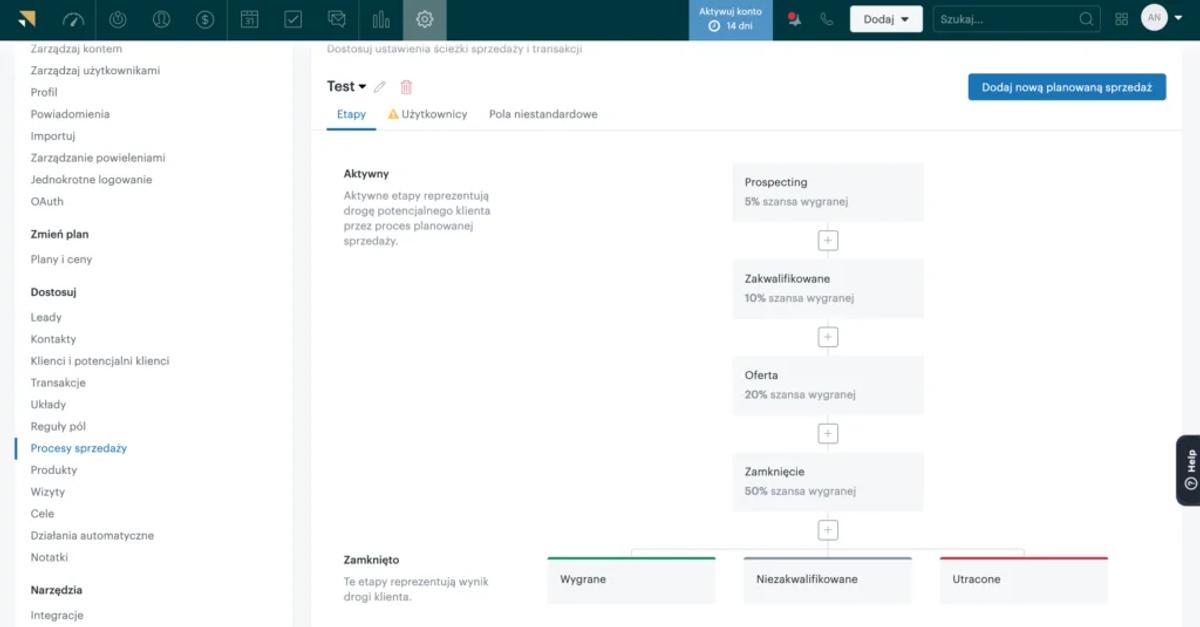Click the AN user avatar
Image resolution: width=1200 pixels, height=627 pixels.
click(1154, 18)
